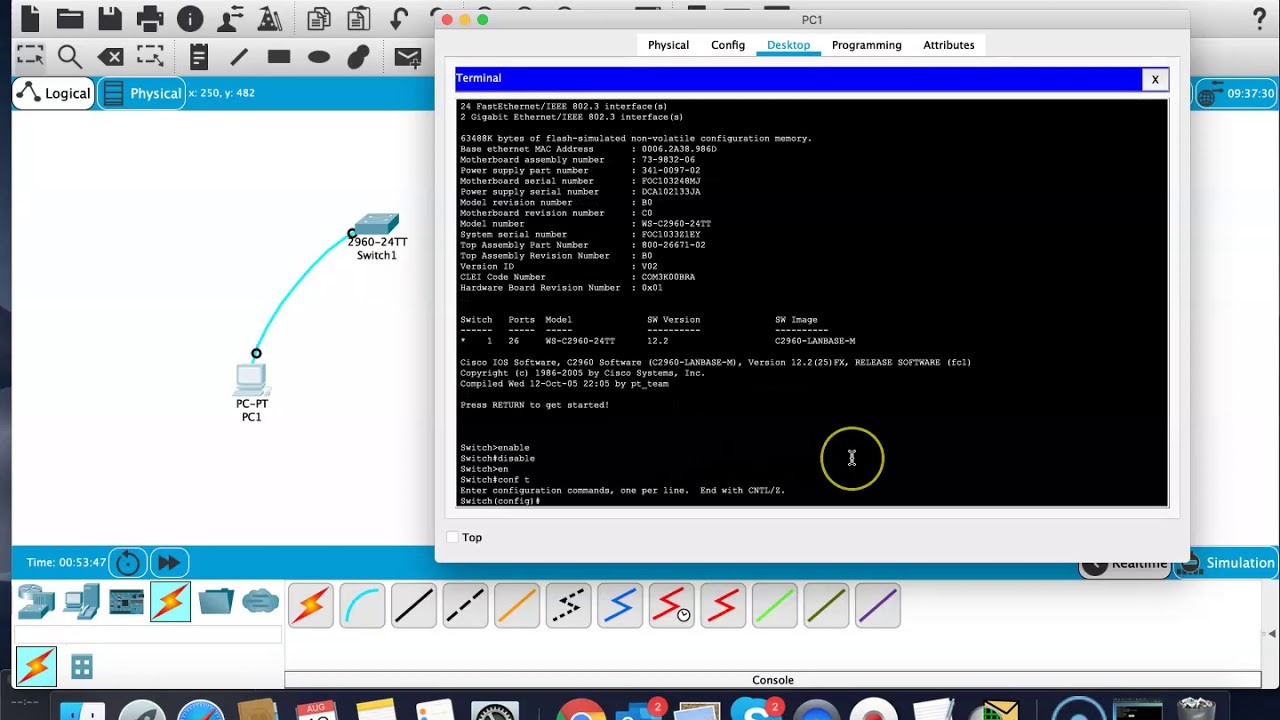Pick the automatic connection type
Image resolution: width=1280 pixels, height=720 pixels.
pyautogui.click(x=311, y=606)
